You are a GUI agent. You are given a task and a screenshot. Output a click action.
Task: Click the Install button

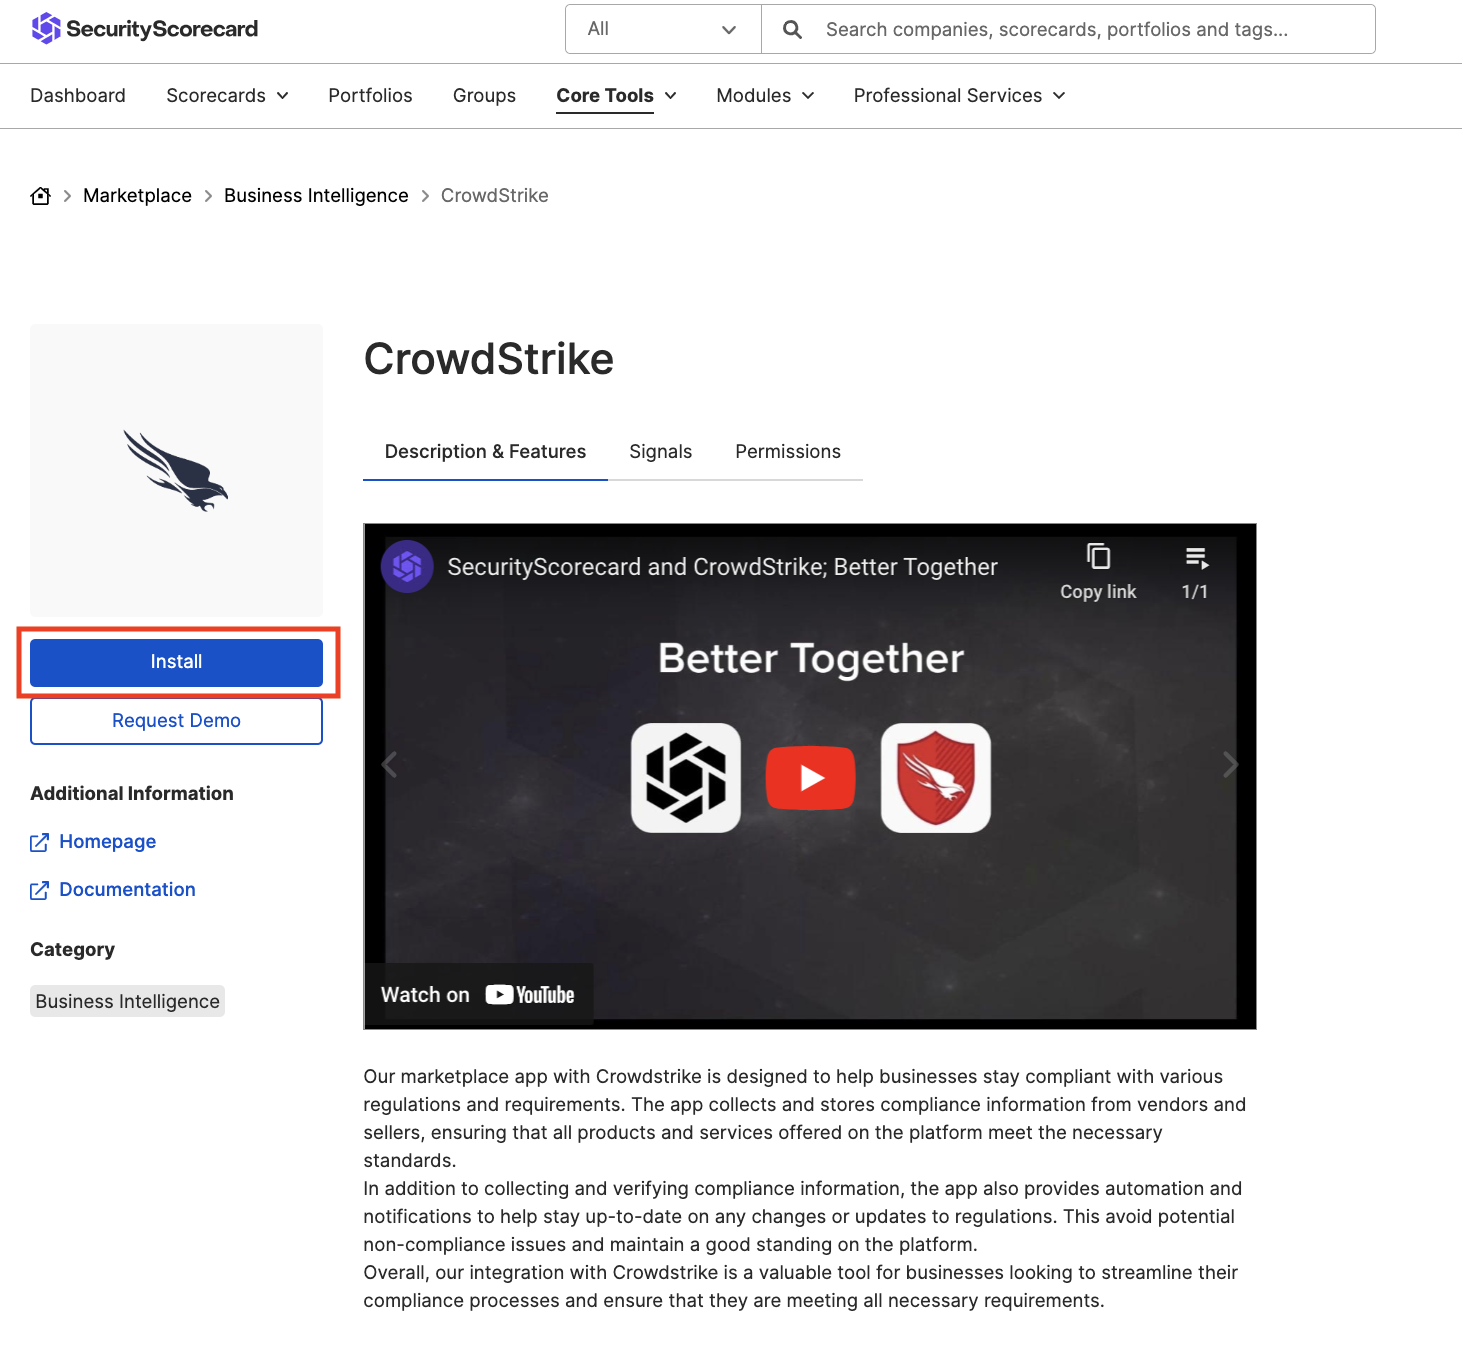[176, 662]
